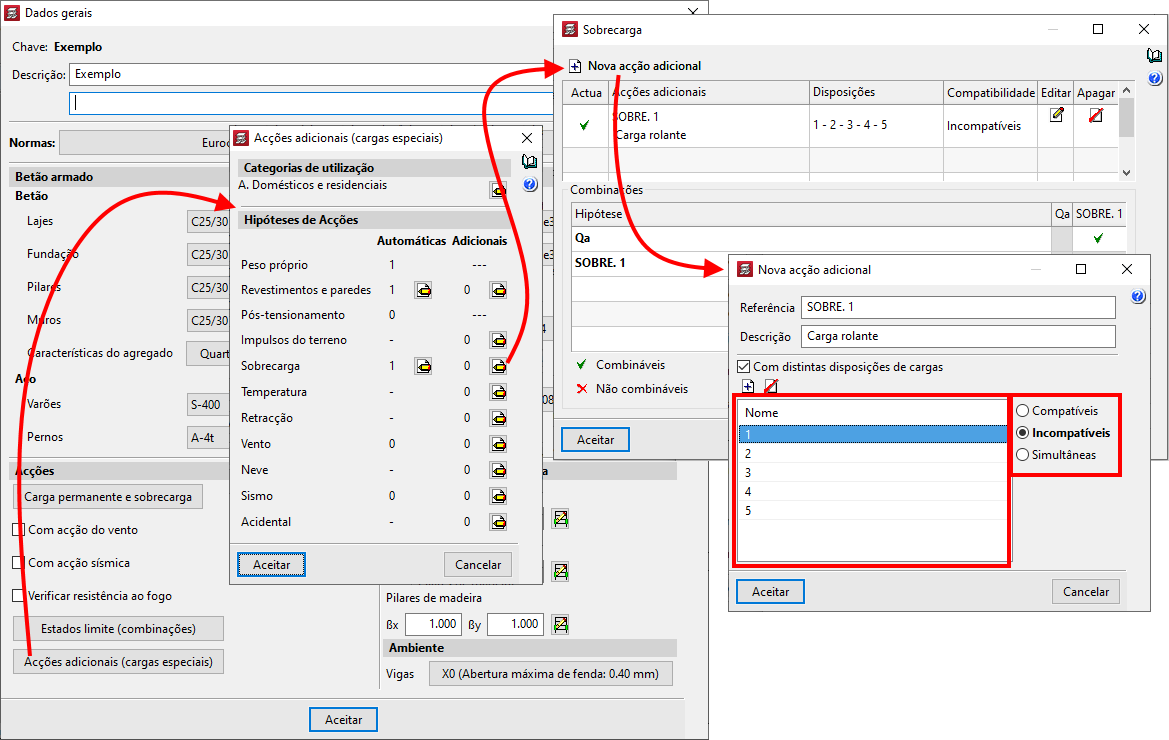Open additional Acidental actions icon
The image size is (1169, 740).
point(497,522)
